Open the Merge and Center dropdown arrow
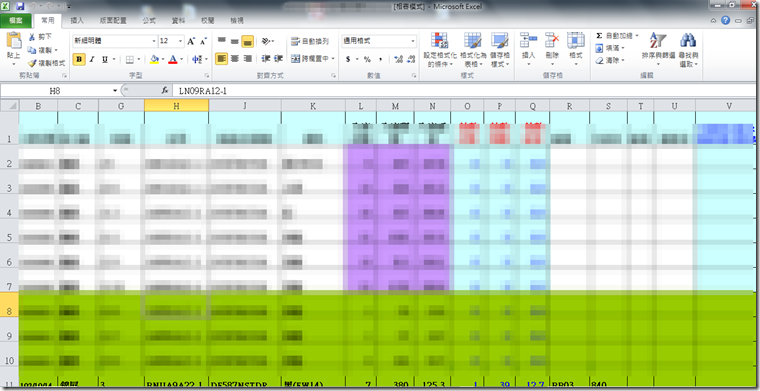 pos(333,59)
